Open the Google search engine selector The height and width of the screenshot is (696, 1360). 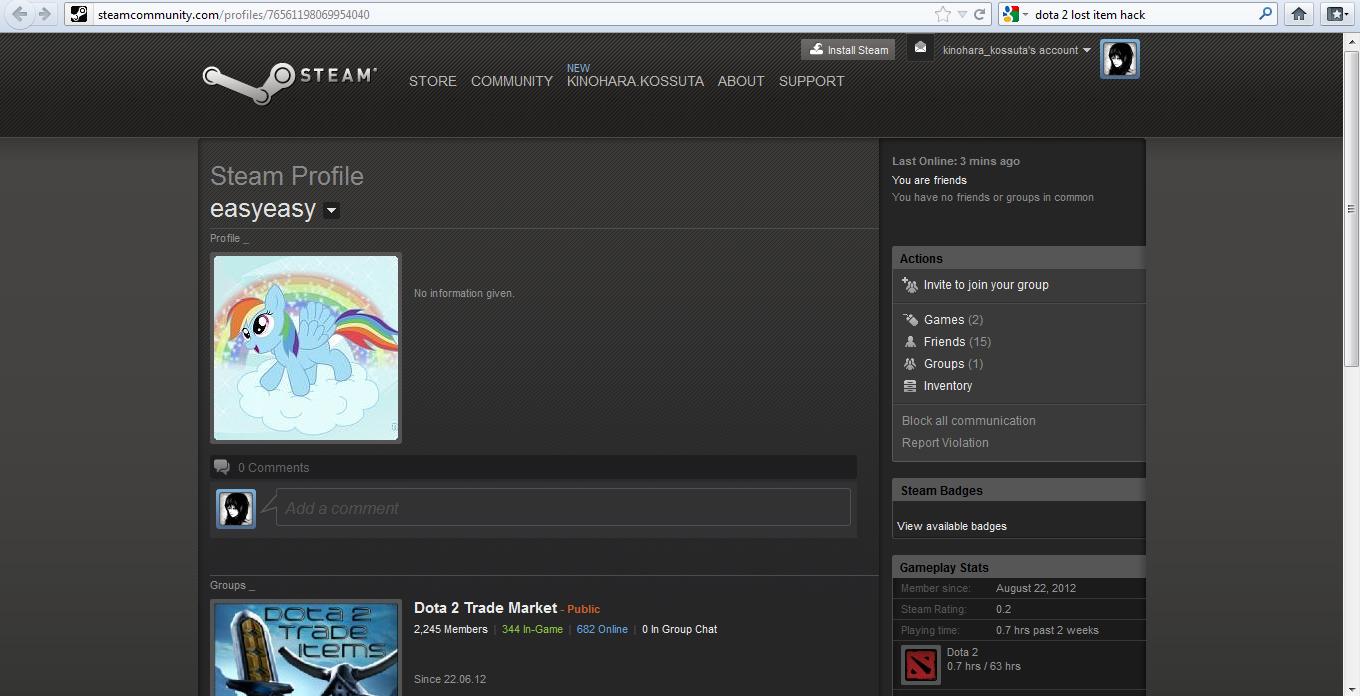tap(1016, 14)
